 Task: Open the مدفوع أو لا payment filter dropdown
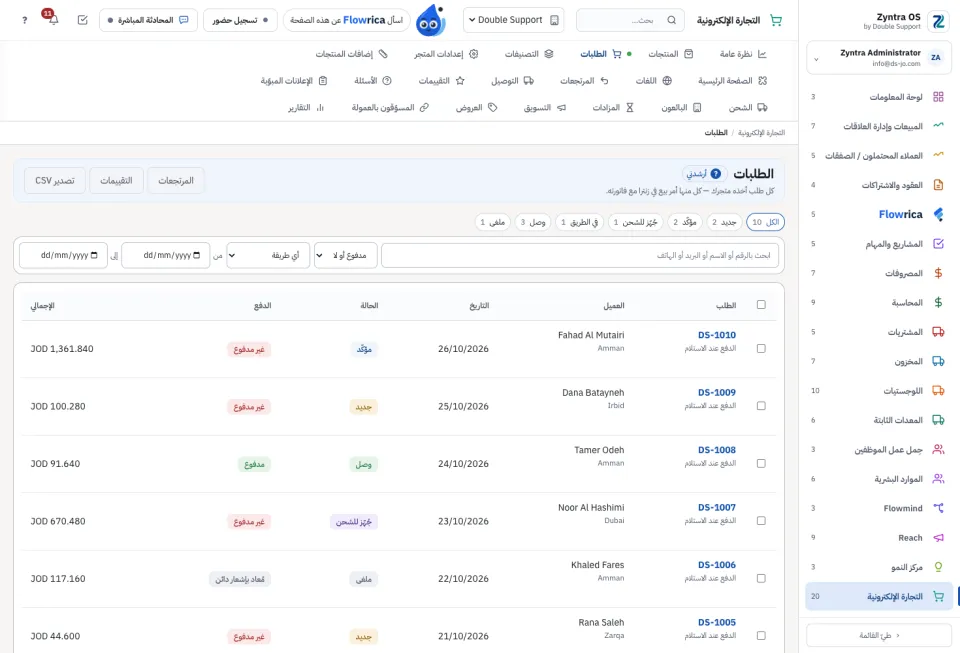(x=346, y=255)
